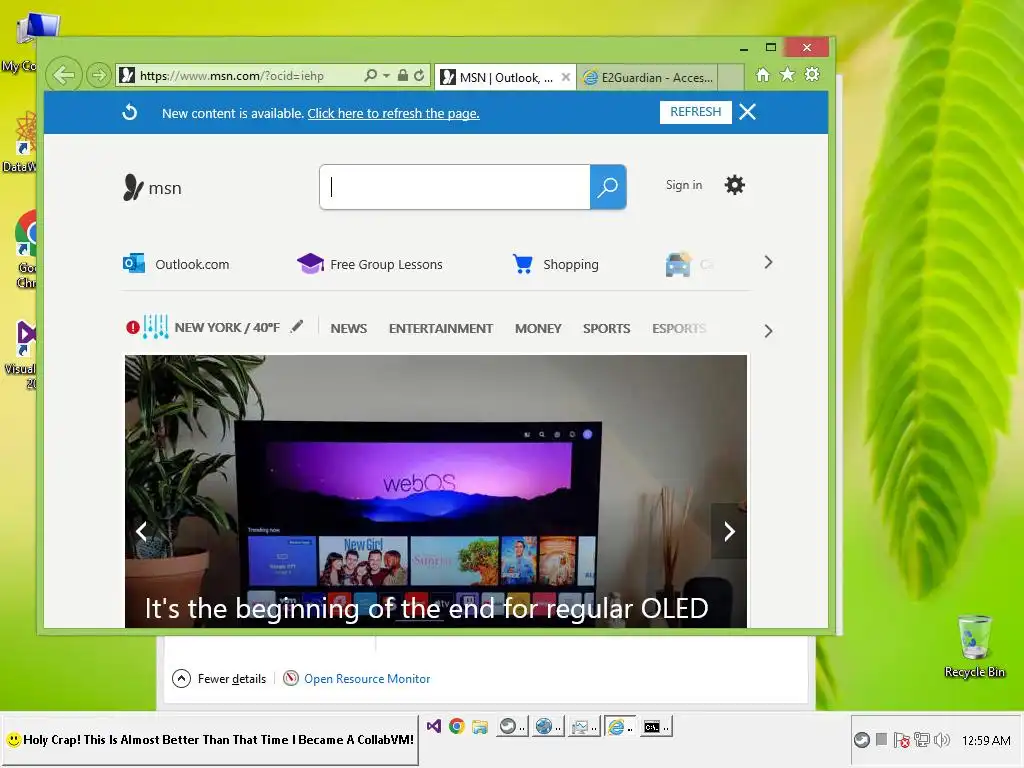The image size is (1024, 768).
Task: Go back with the browser Back arrow
Action: pyautogui.click(x=64, y=75)
